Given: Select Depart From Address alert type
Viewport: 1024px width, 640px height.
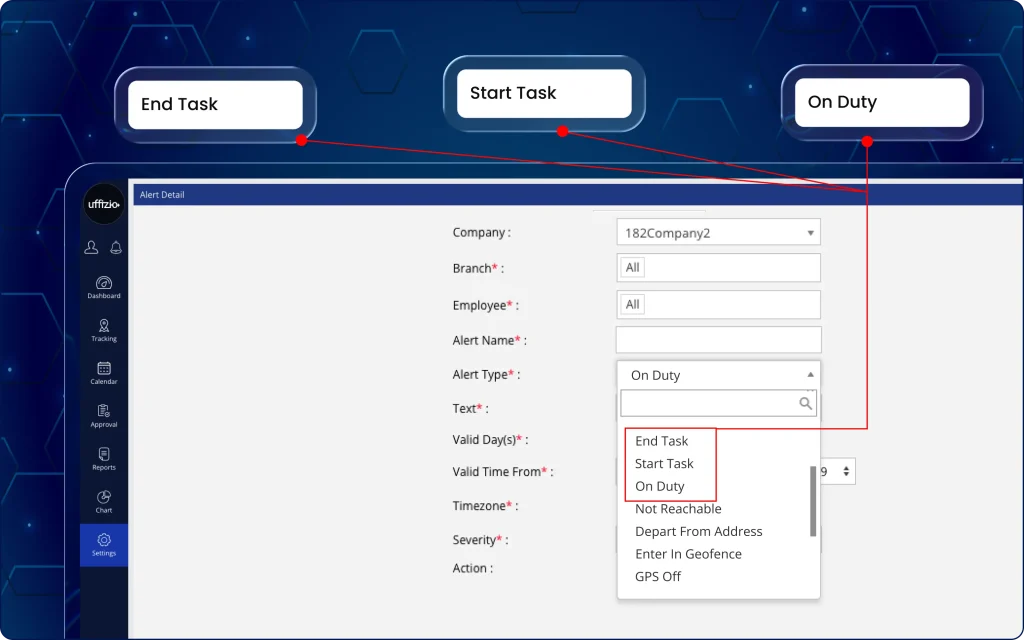Looking at the screenshot, I should tap(699, 532).
